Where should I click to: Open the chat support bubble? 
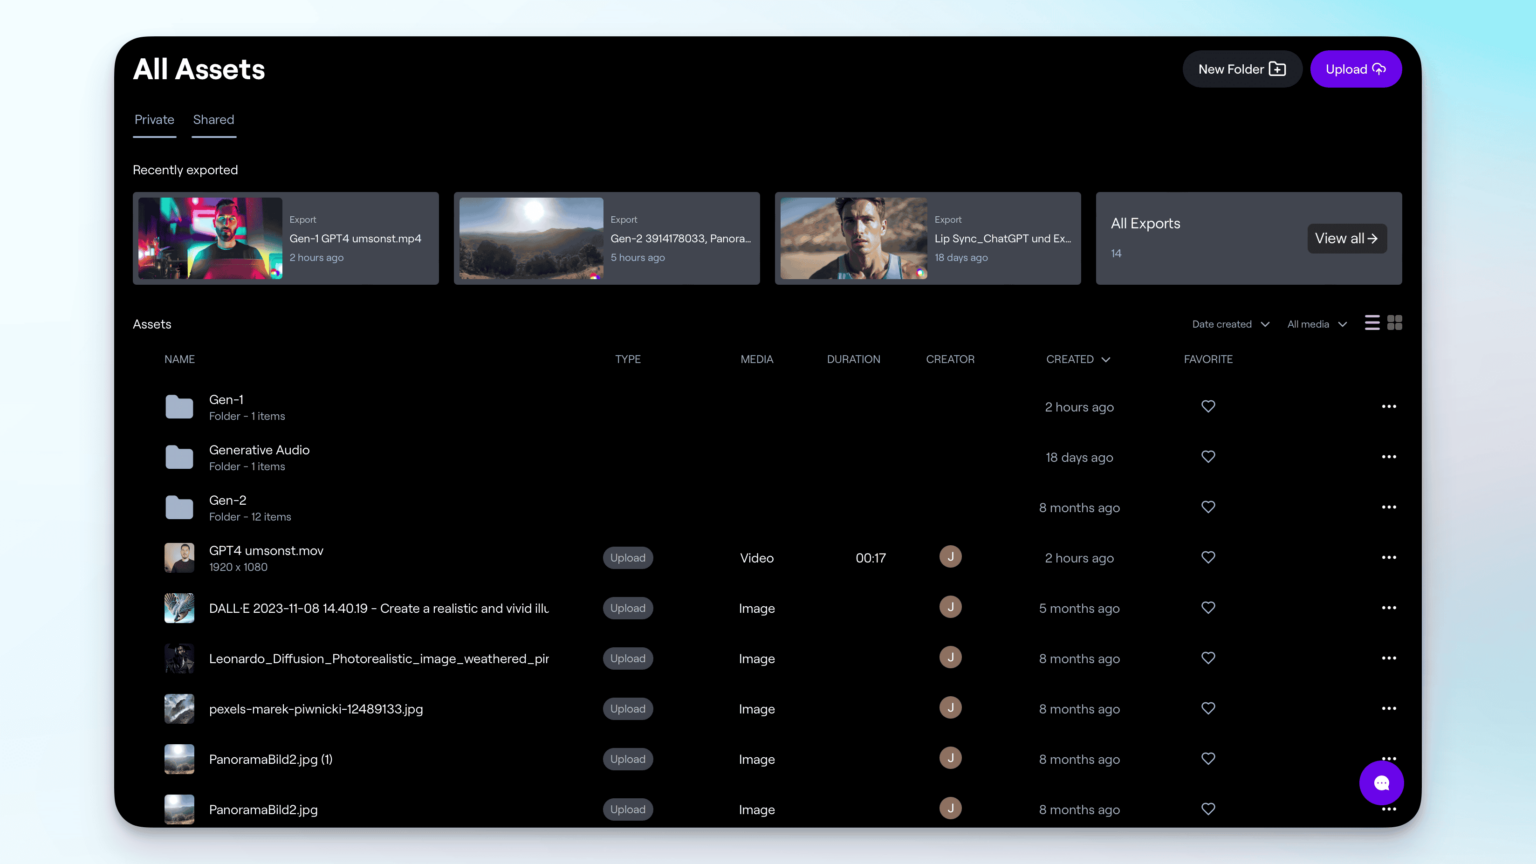(1381, 783)
